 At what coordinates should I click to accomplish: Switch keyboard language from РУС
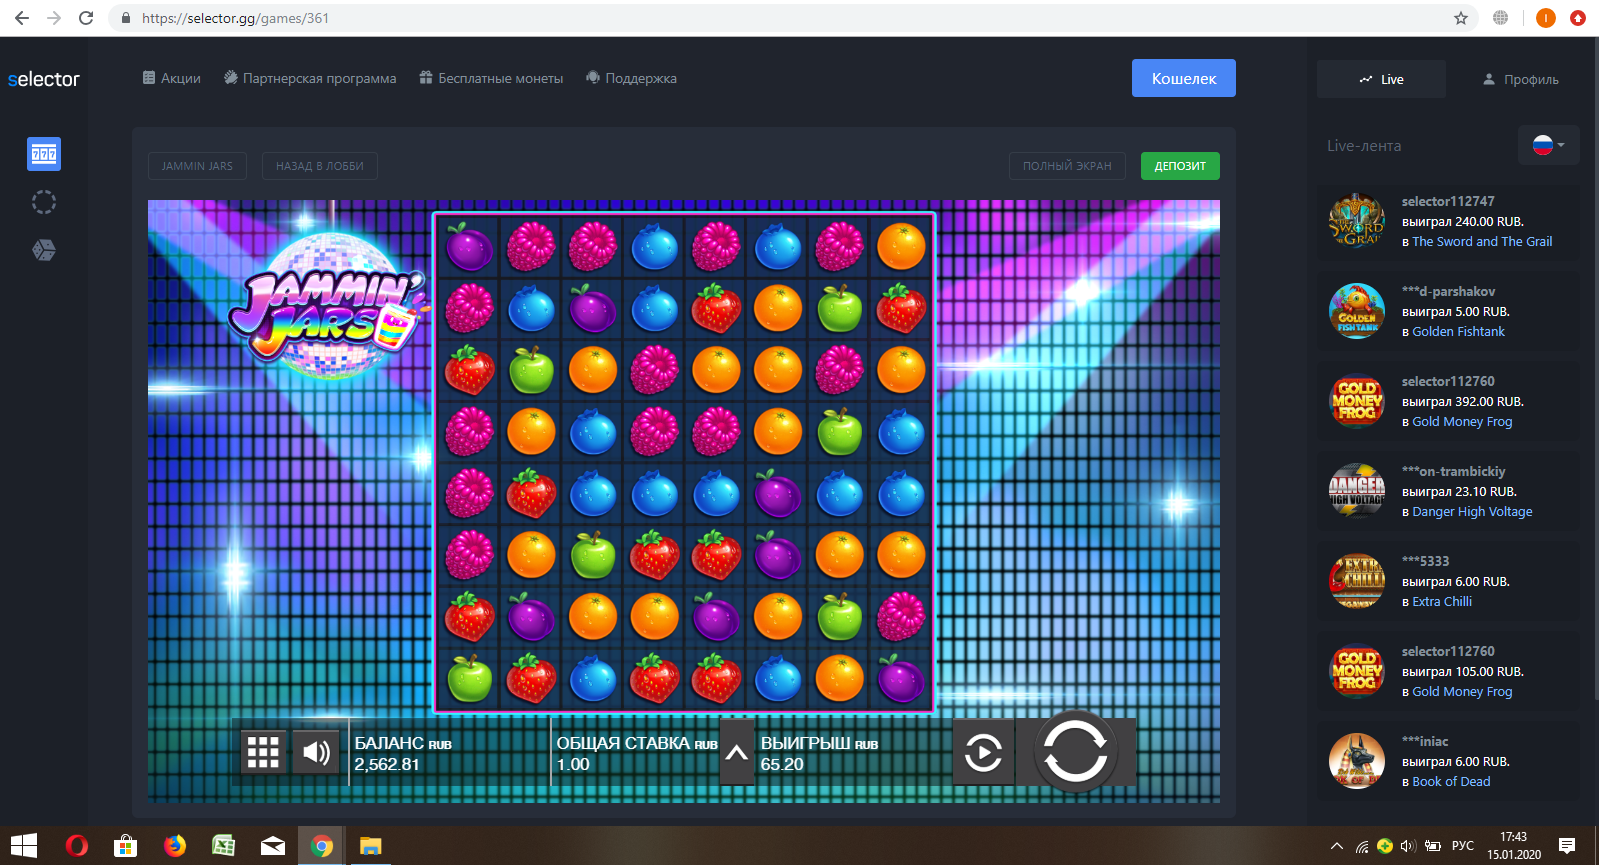pyautogui.click(x=1463, y=846)
